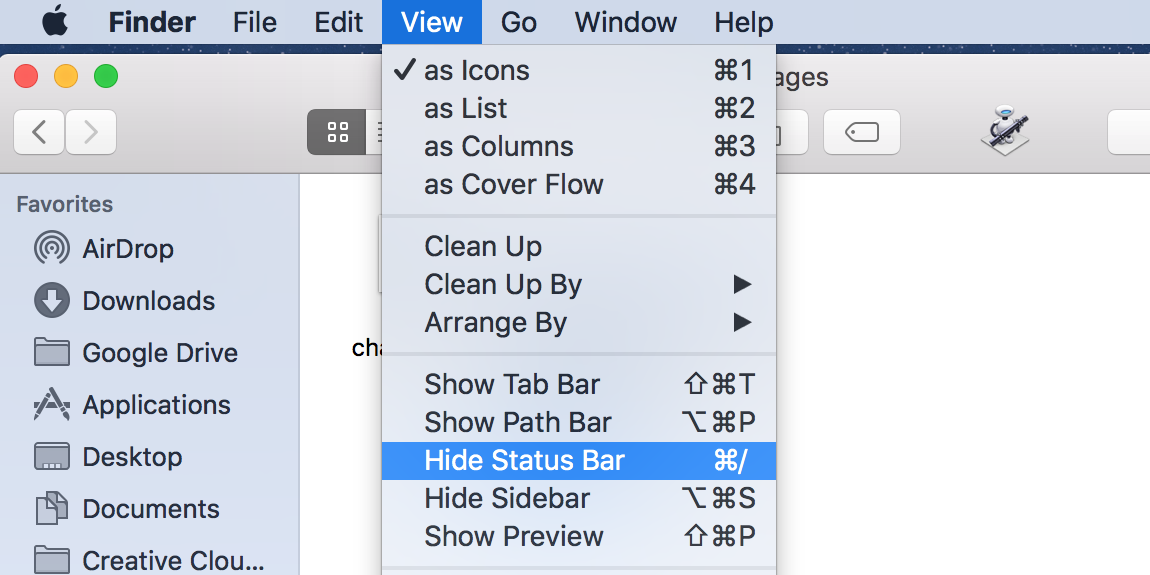Viewport: 1150px width, 575px height.
Task: Switch to icon view toolbar button
Action: click(x=337, y=131)
